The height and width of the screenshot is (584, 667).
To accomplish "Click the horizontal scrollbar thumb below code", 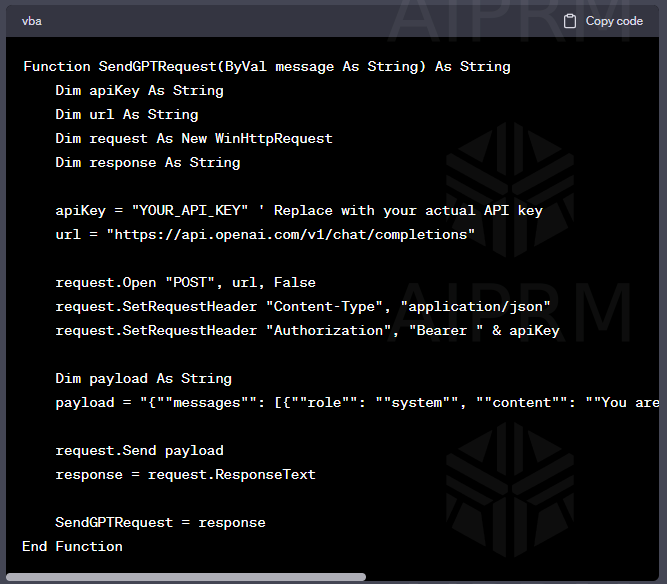I will [186, 577].
